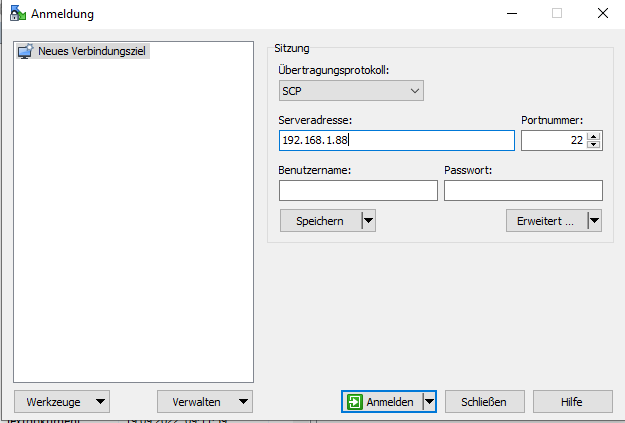
Task: Open the Werkzeuge menu
Action: [62, 401]
